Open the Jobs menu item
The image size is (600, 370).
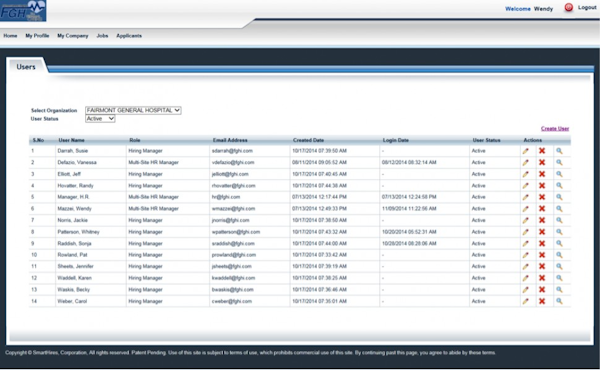pyautogui.click(x=102, y=36)
